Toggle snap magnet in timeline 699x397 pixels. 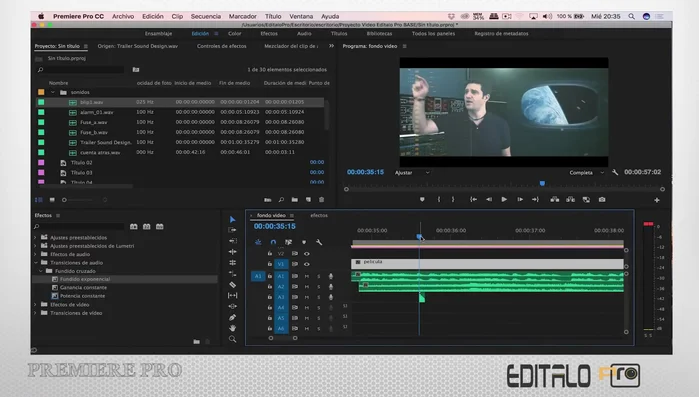[273, 242]
